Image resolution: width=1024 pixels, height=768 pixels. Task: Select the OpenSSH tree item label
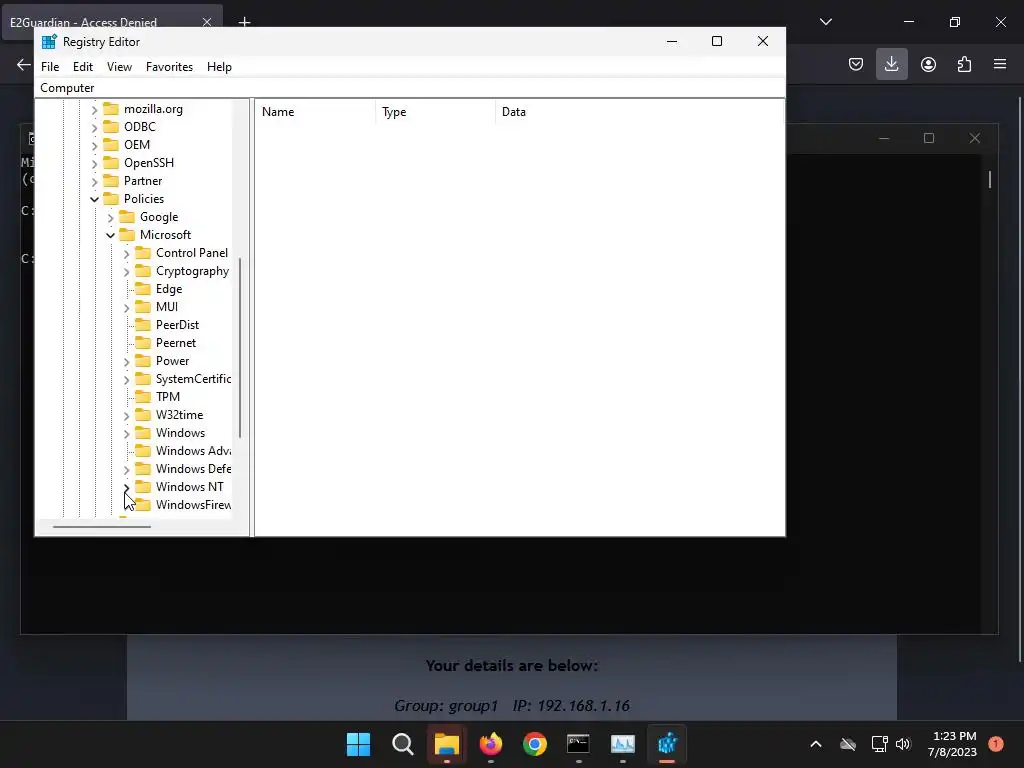[x=149, y=163]
